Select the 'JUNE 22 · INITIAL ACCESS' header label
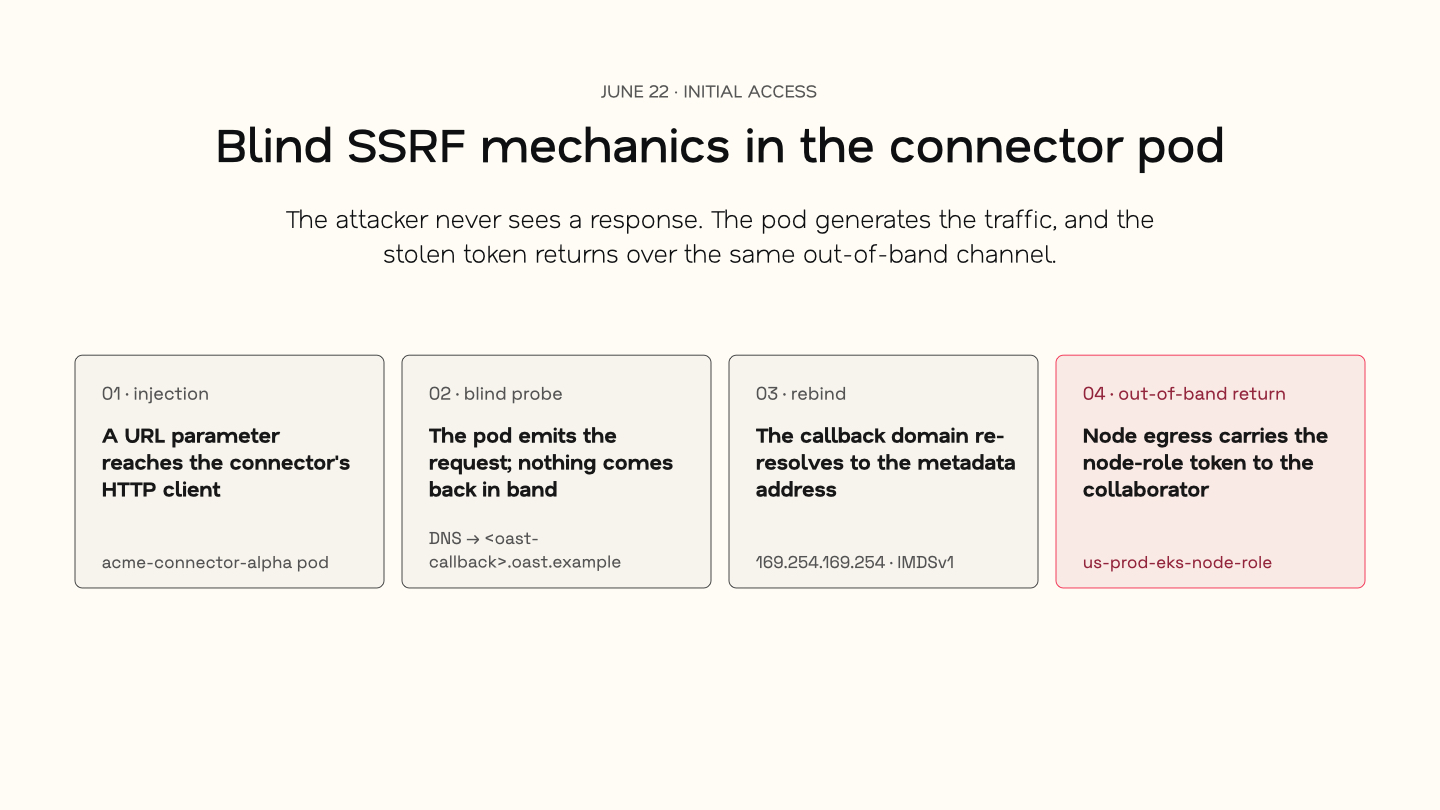Image resolution: width=1440 pixels, height=810 pixels. pos(708,92)
